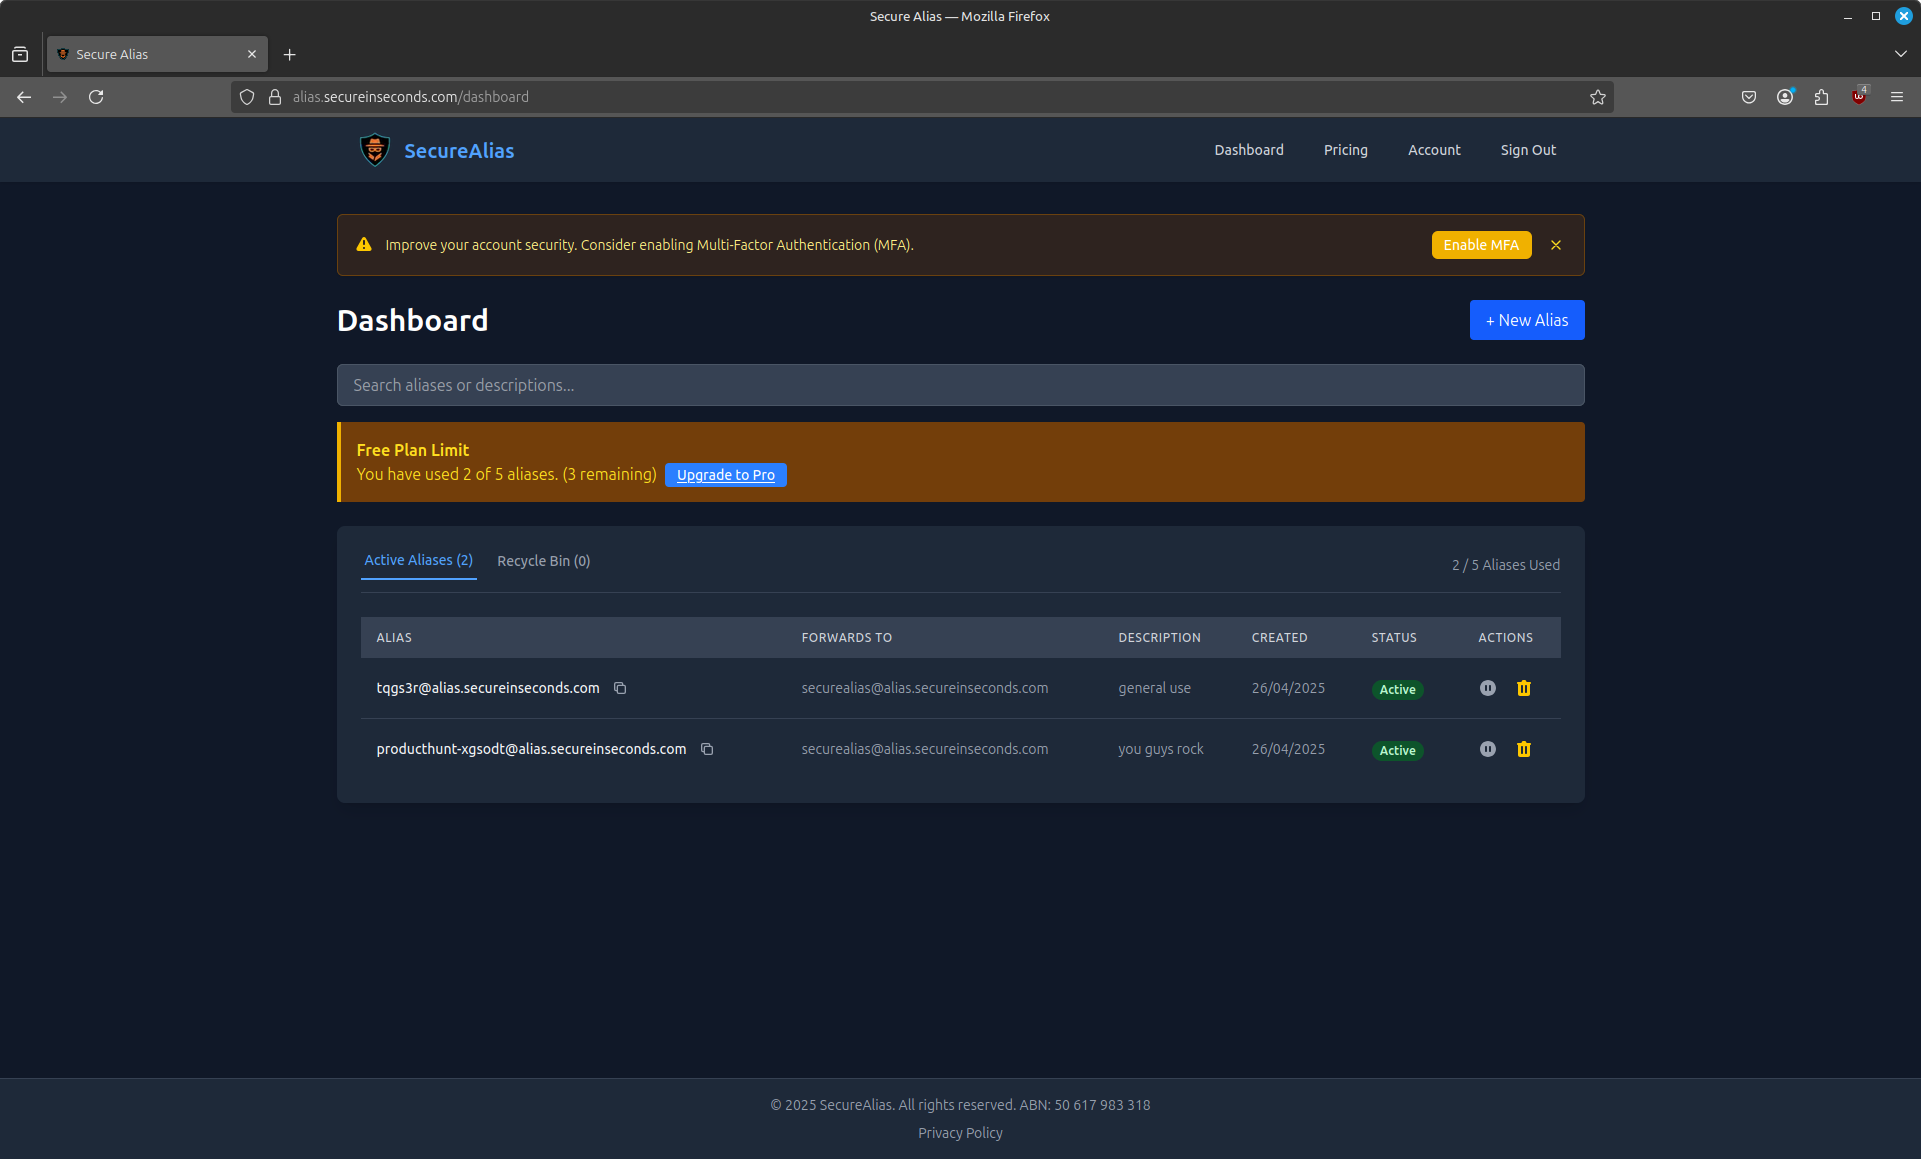Image resolution: width=1921 pixels, height=1159 pixels.
Task: Show tracking protection shield info
Action: [247, 97]
